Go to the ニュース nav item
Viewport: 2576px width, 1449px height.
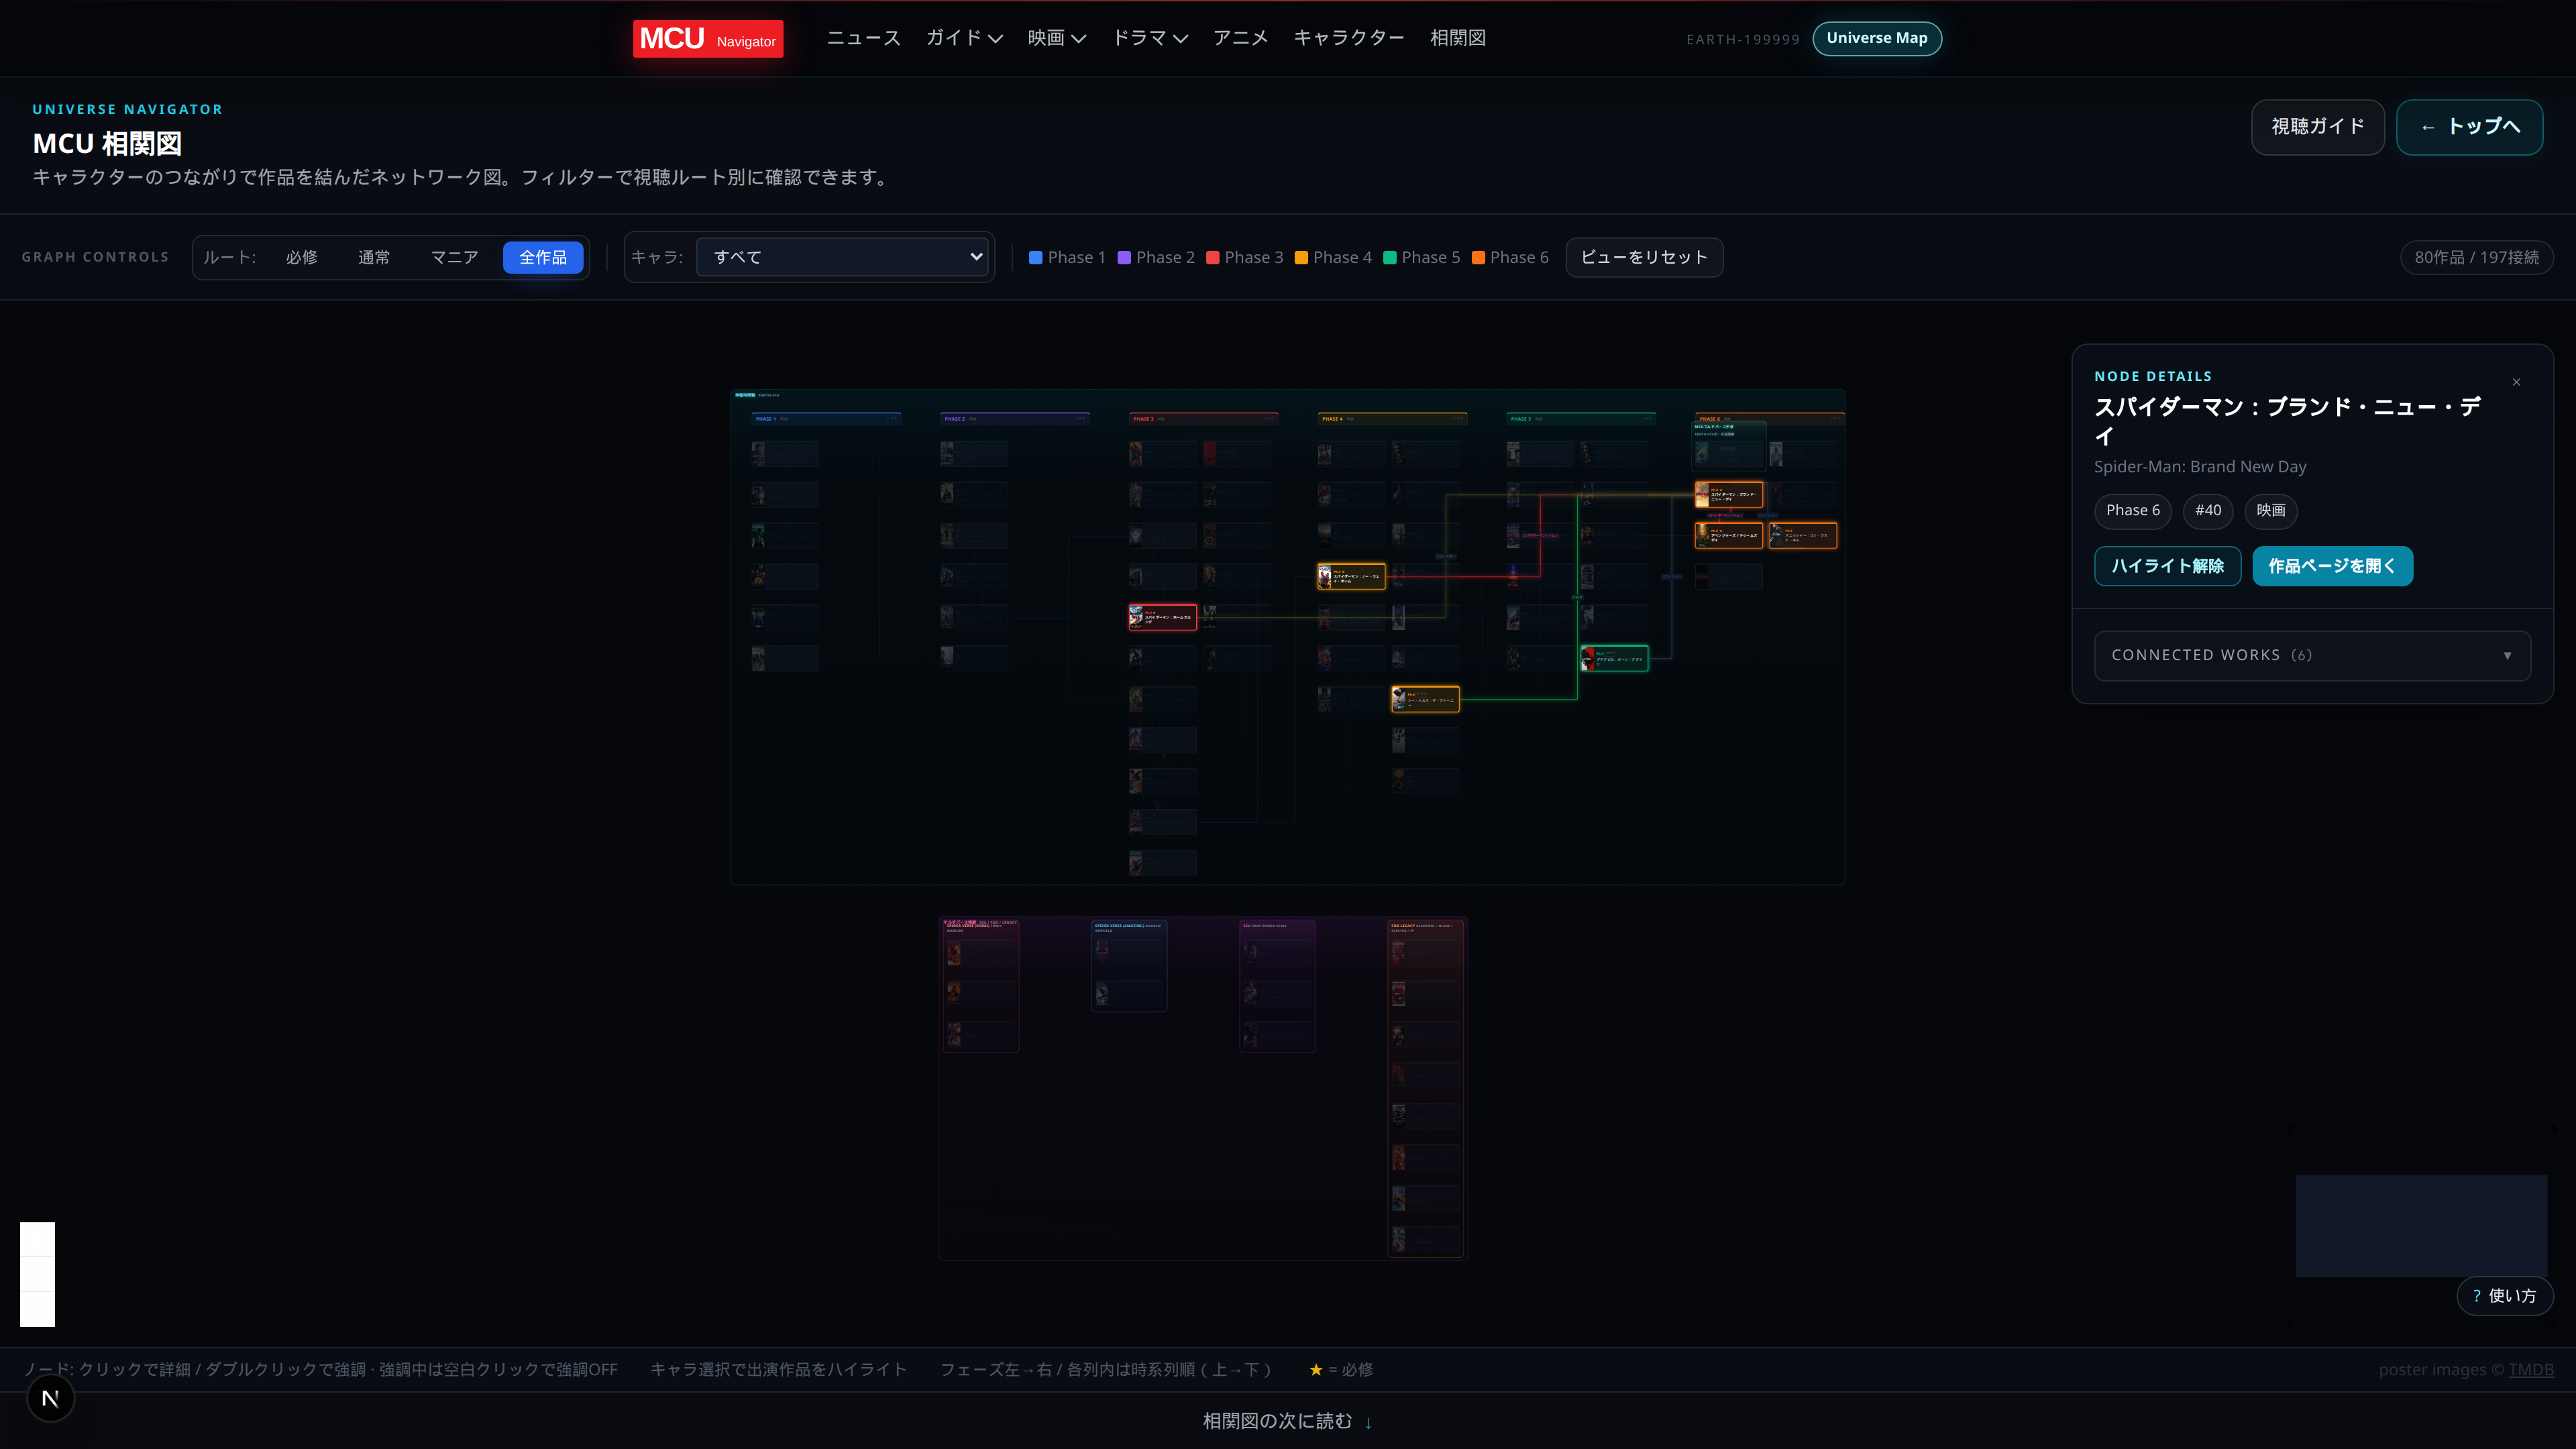pyautogui.click(x=863, y=38)
